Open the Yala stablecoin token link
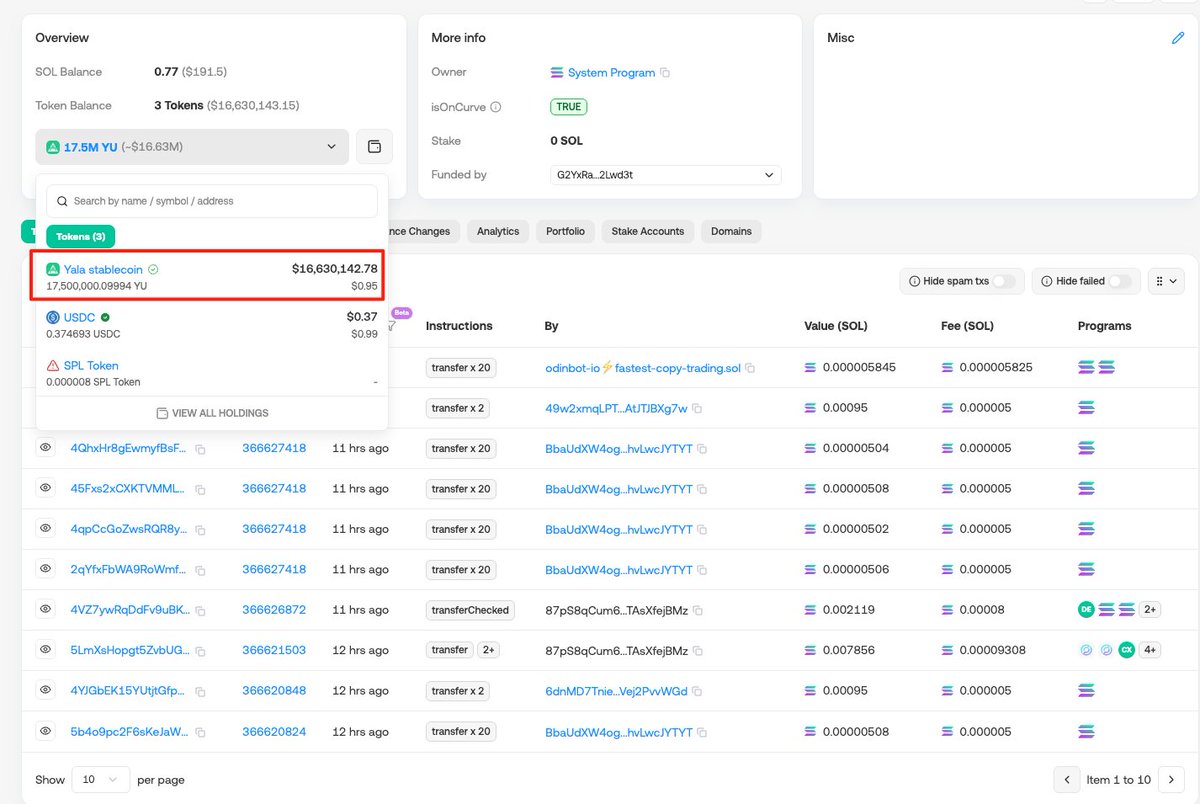This screenshot has width=1200, height=804. pyautogui.click(x=103, y=269)
